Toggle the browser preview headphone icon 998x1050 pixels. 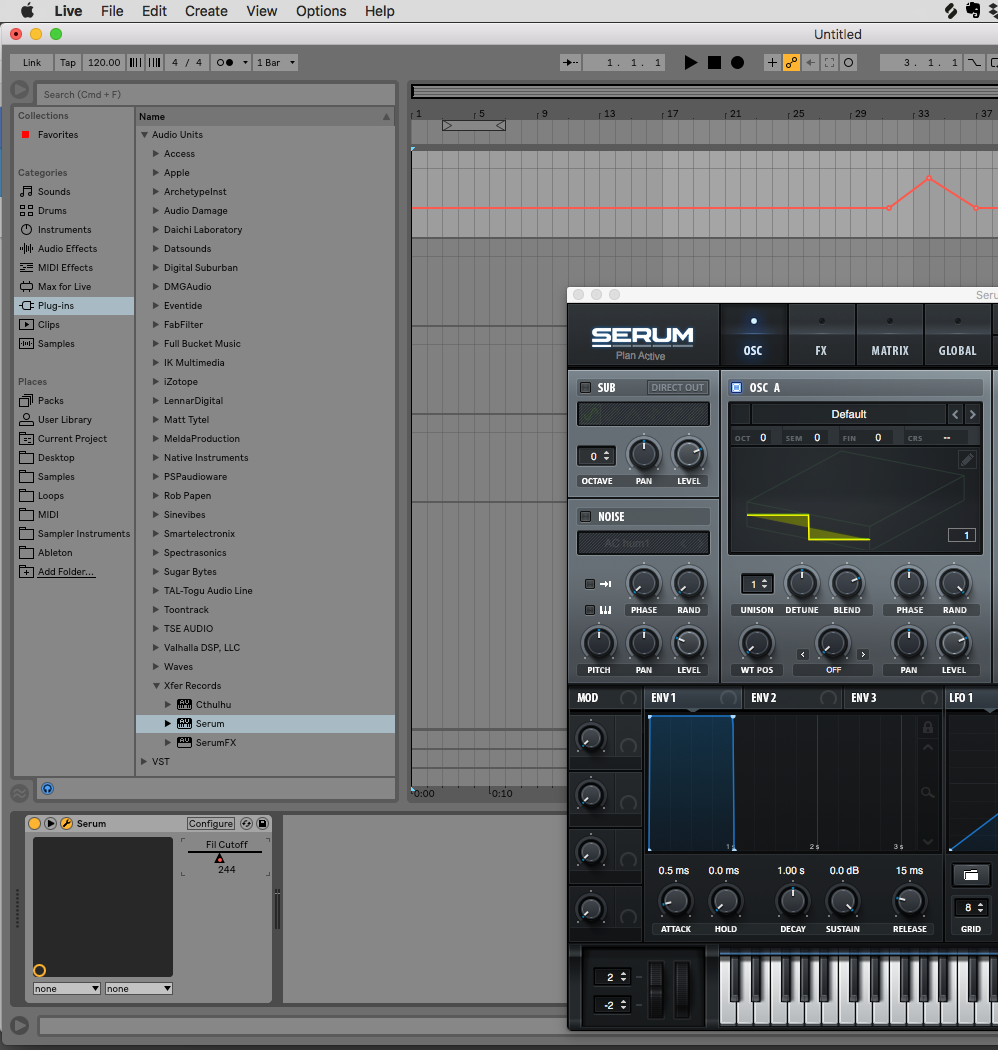coord(48,789)
